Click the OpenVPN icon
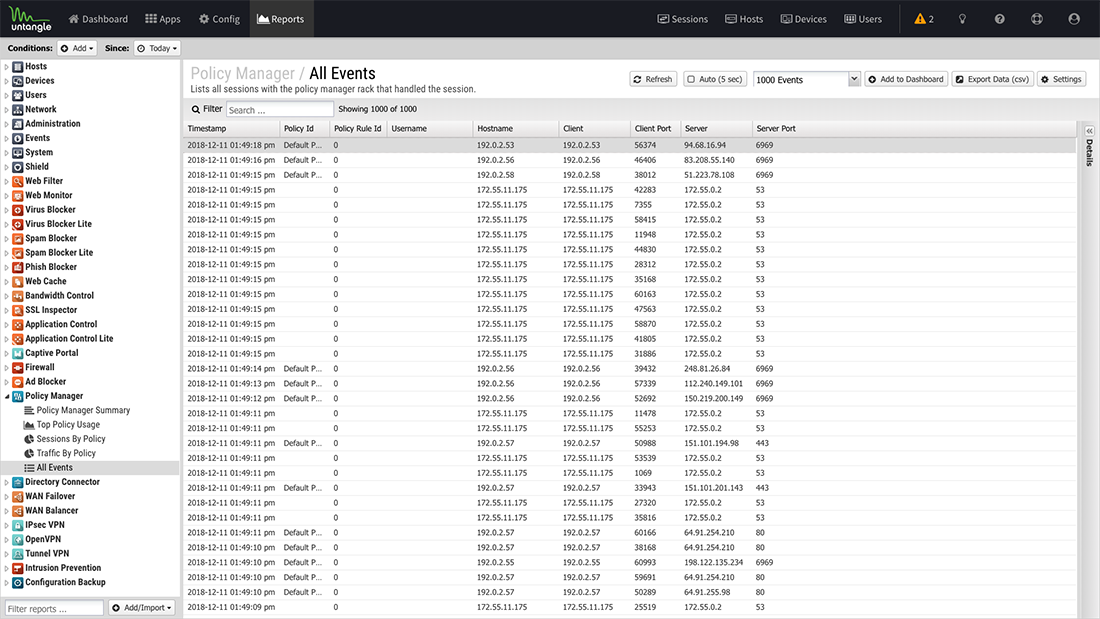 pos(18,540)
